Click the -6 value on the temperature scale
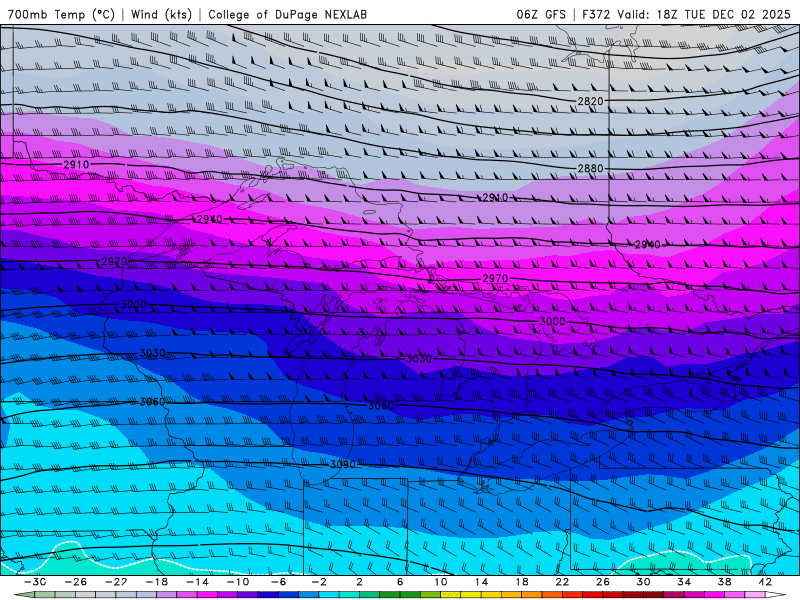This screenshot has height=600, width=800. pos(279,582)
